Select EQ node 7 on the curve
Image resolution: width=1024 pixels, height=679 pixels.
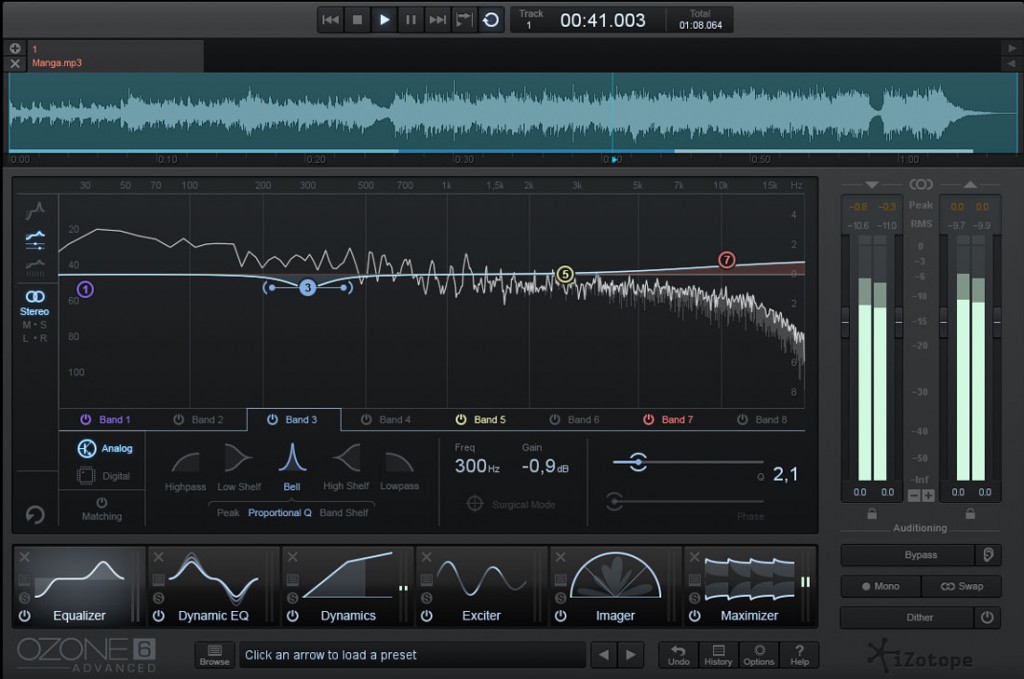point(726,260)
